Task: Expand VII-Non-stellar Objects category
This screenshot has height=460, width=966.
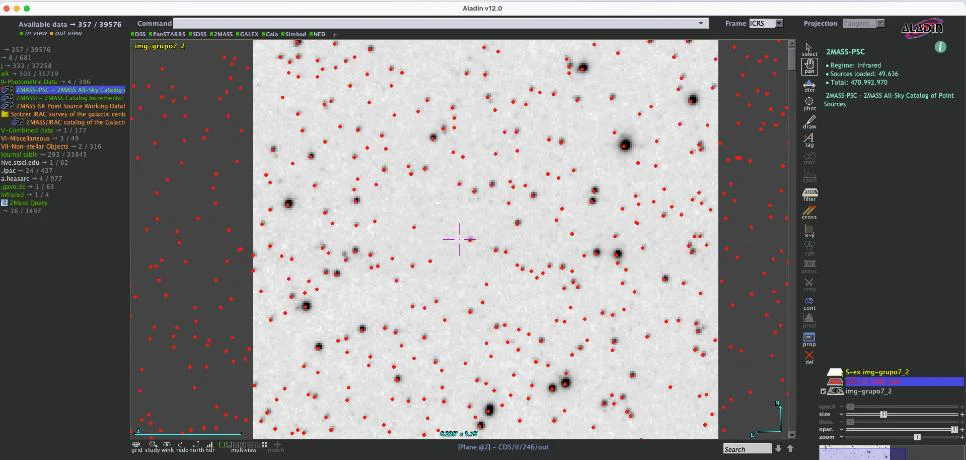Action: pyautogui.click(x=51, y=146)
